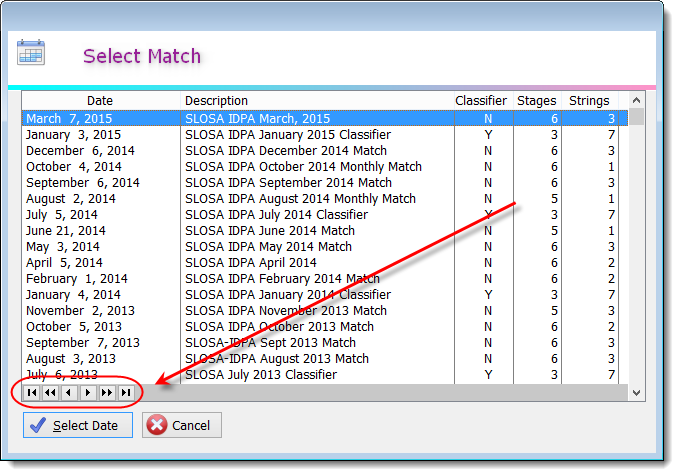Screen dimensions: 679x476
Task: Move to next record arrow
Action: [88, 393]
